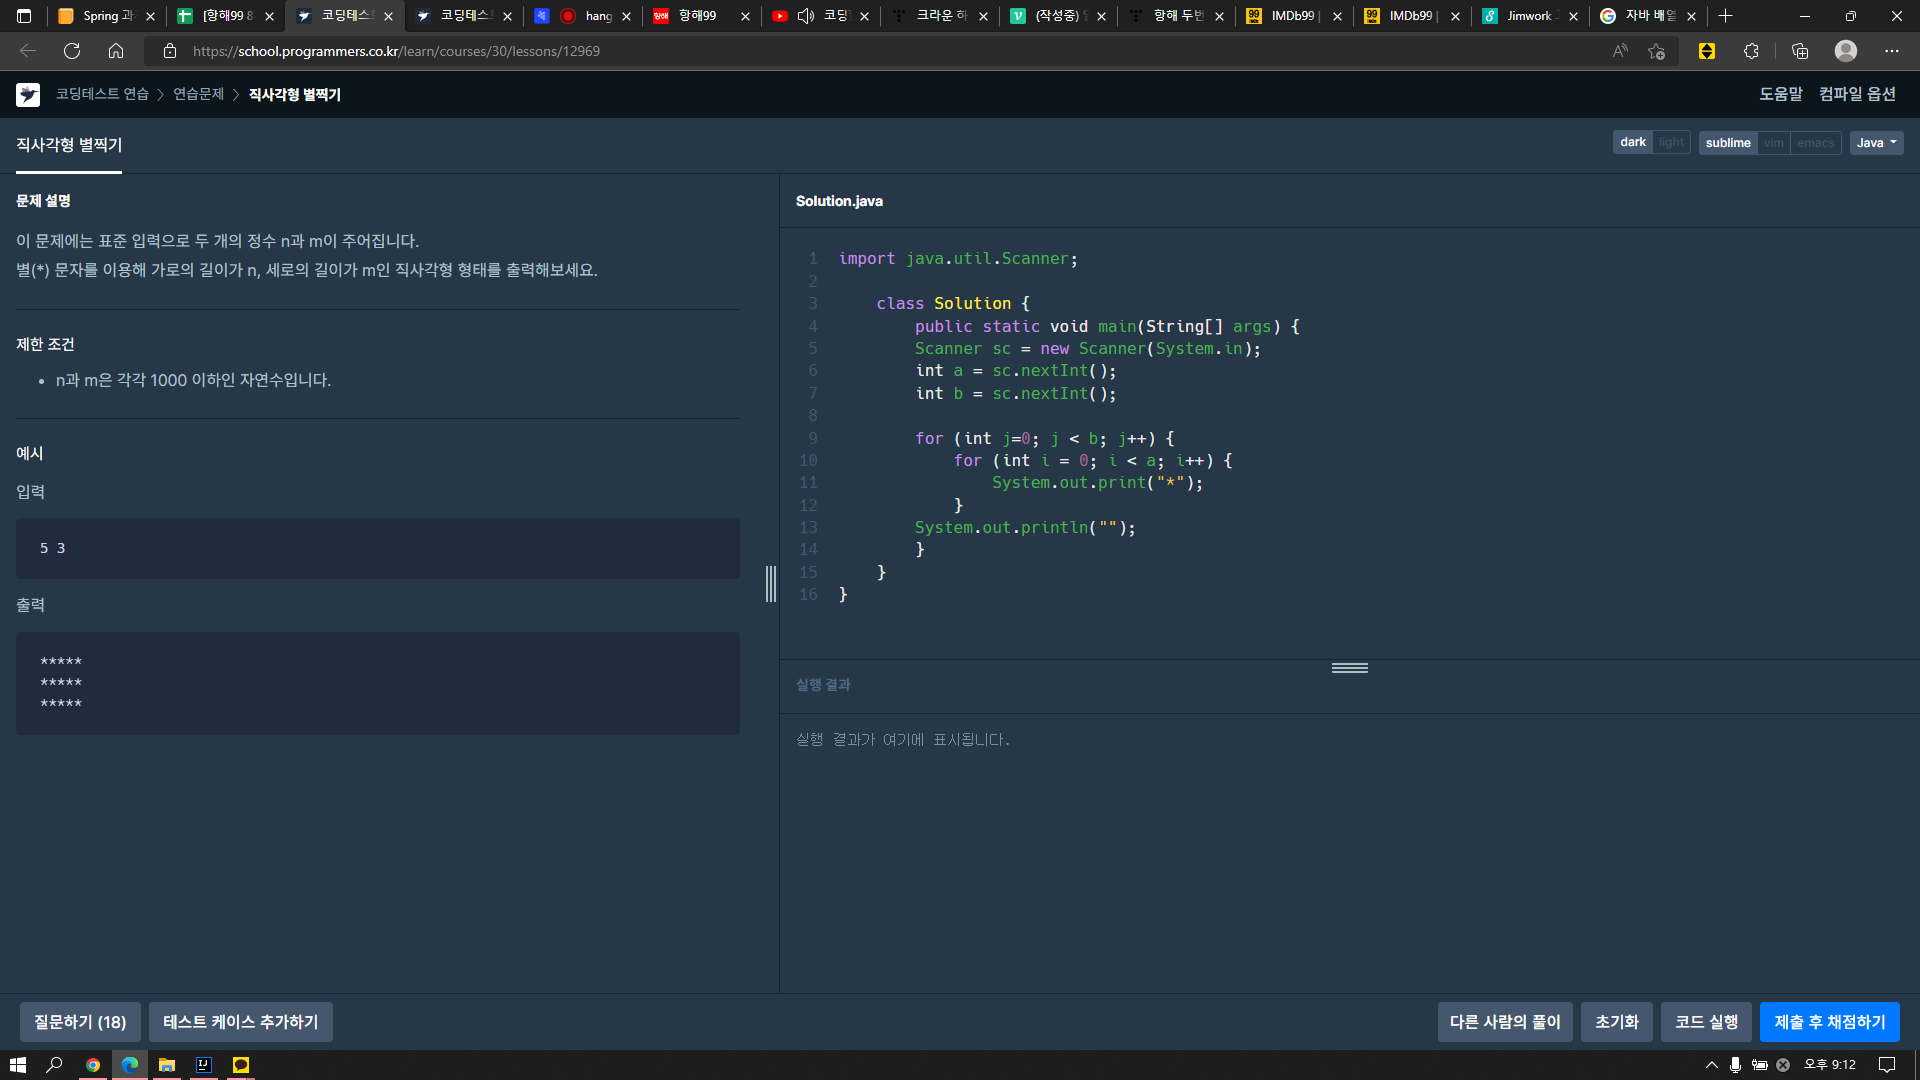Mute audio on the YouTube tab

point(806,16)
